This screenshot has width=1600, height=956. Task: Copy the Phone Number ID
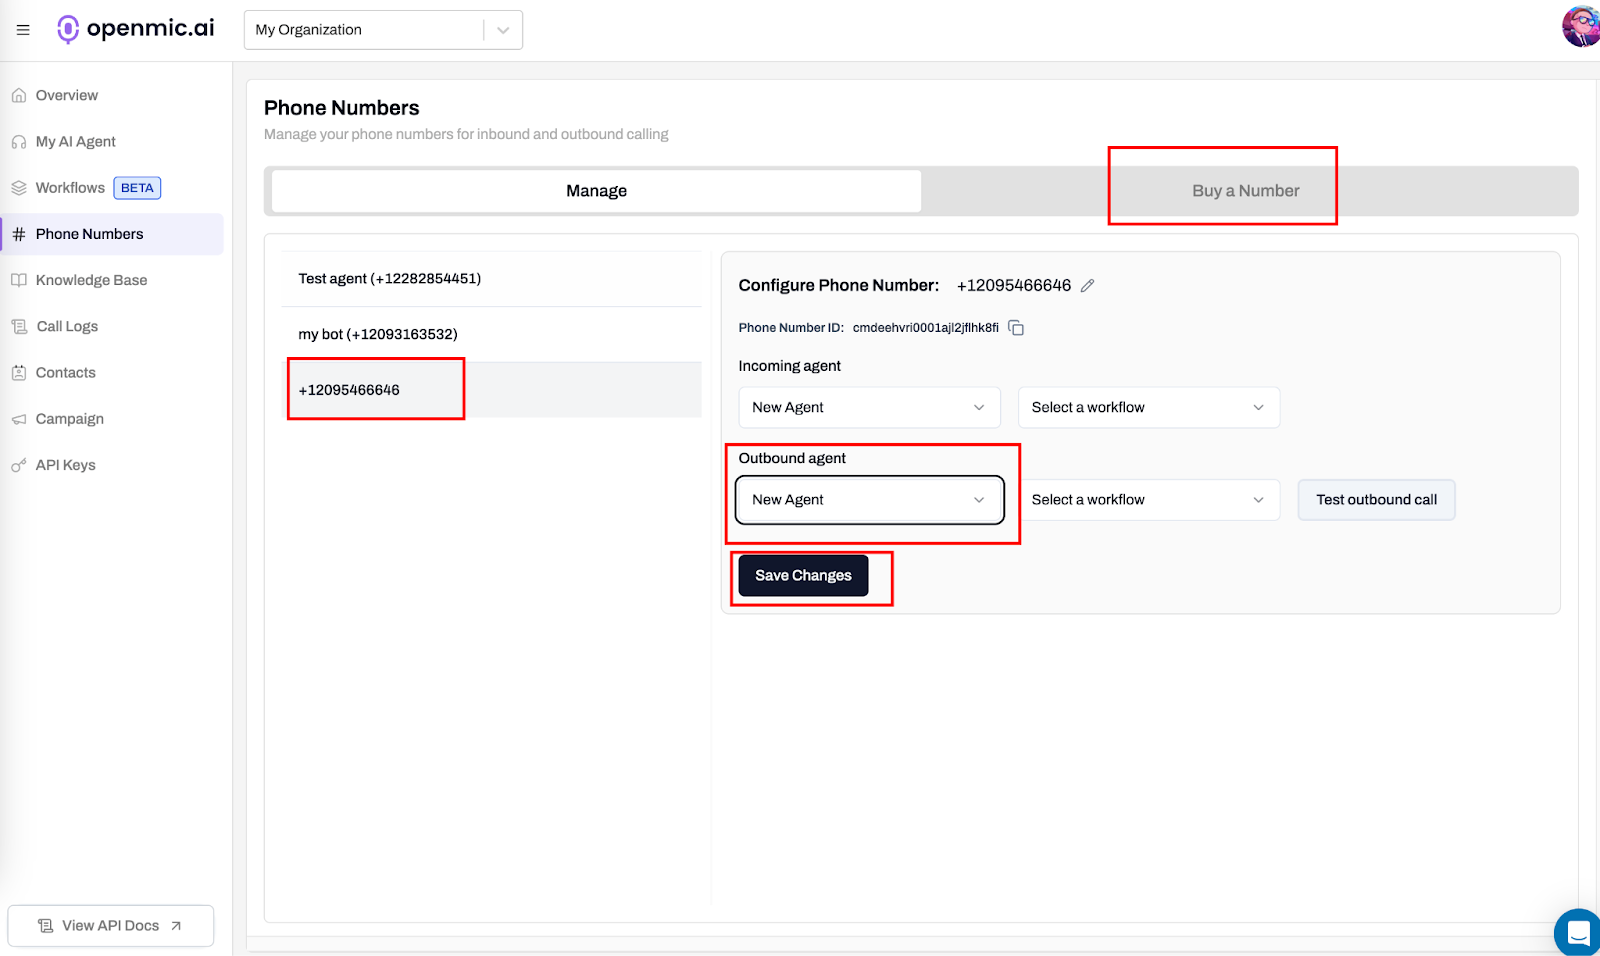tap(1017, 327)
